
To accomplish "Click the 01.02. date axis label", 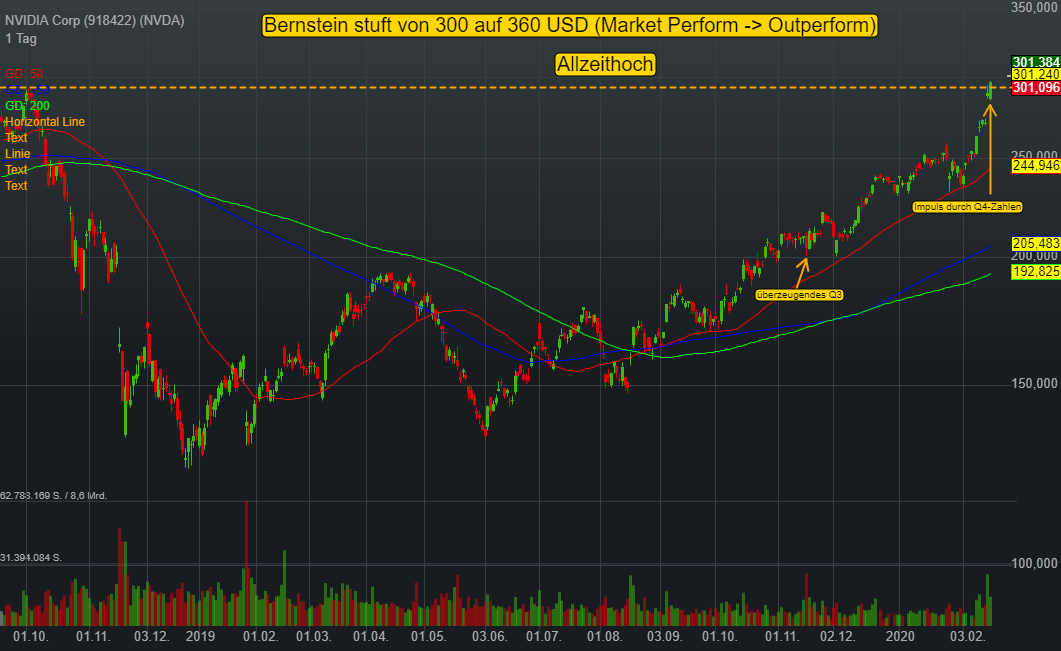I will click(x=261, y=637).
